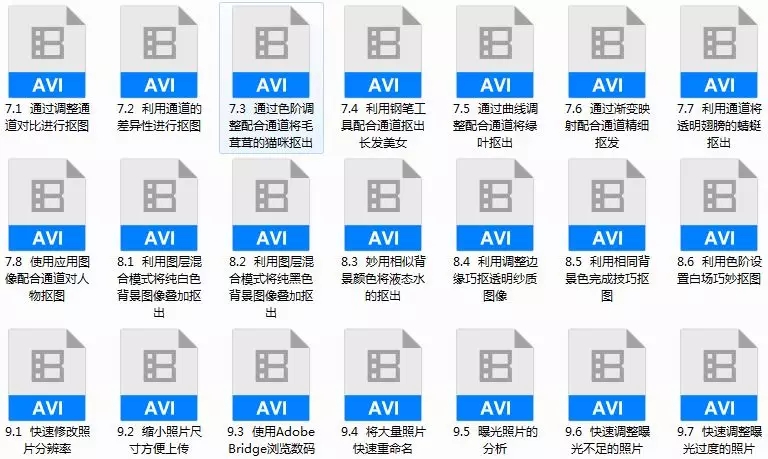Click the 9.5 曝光照片的分析 file name text
The width and height of the screenshot is (768, 459).
(495, 440)
